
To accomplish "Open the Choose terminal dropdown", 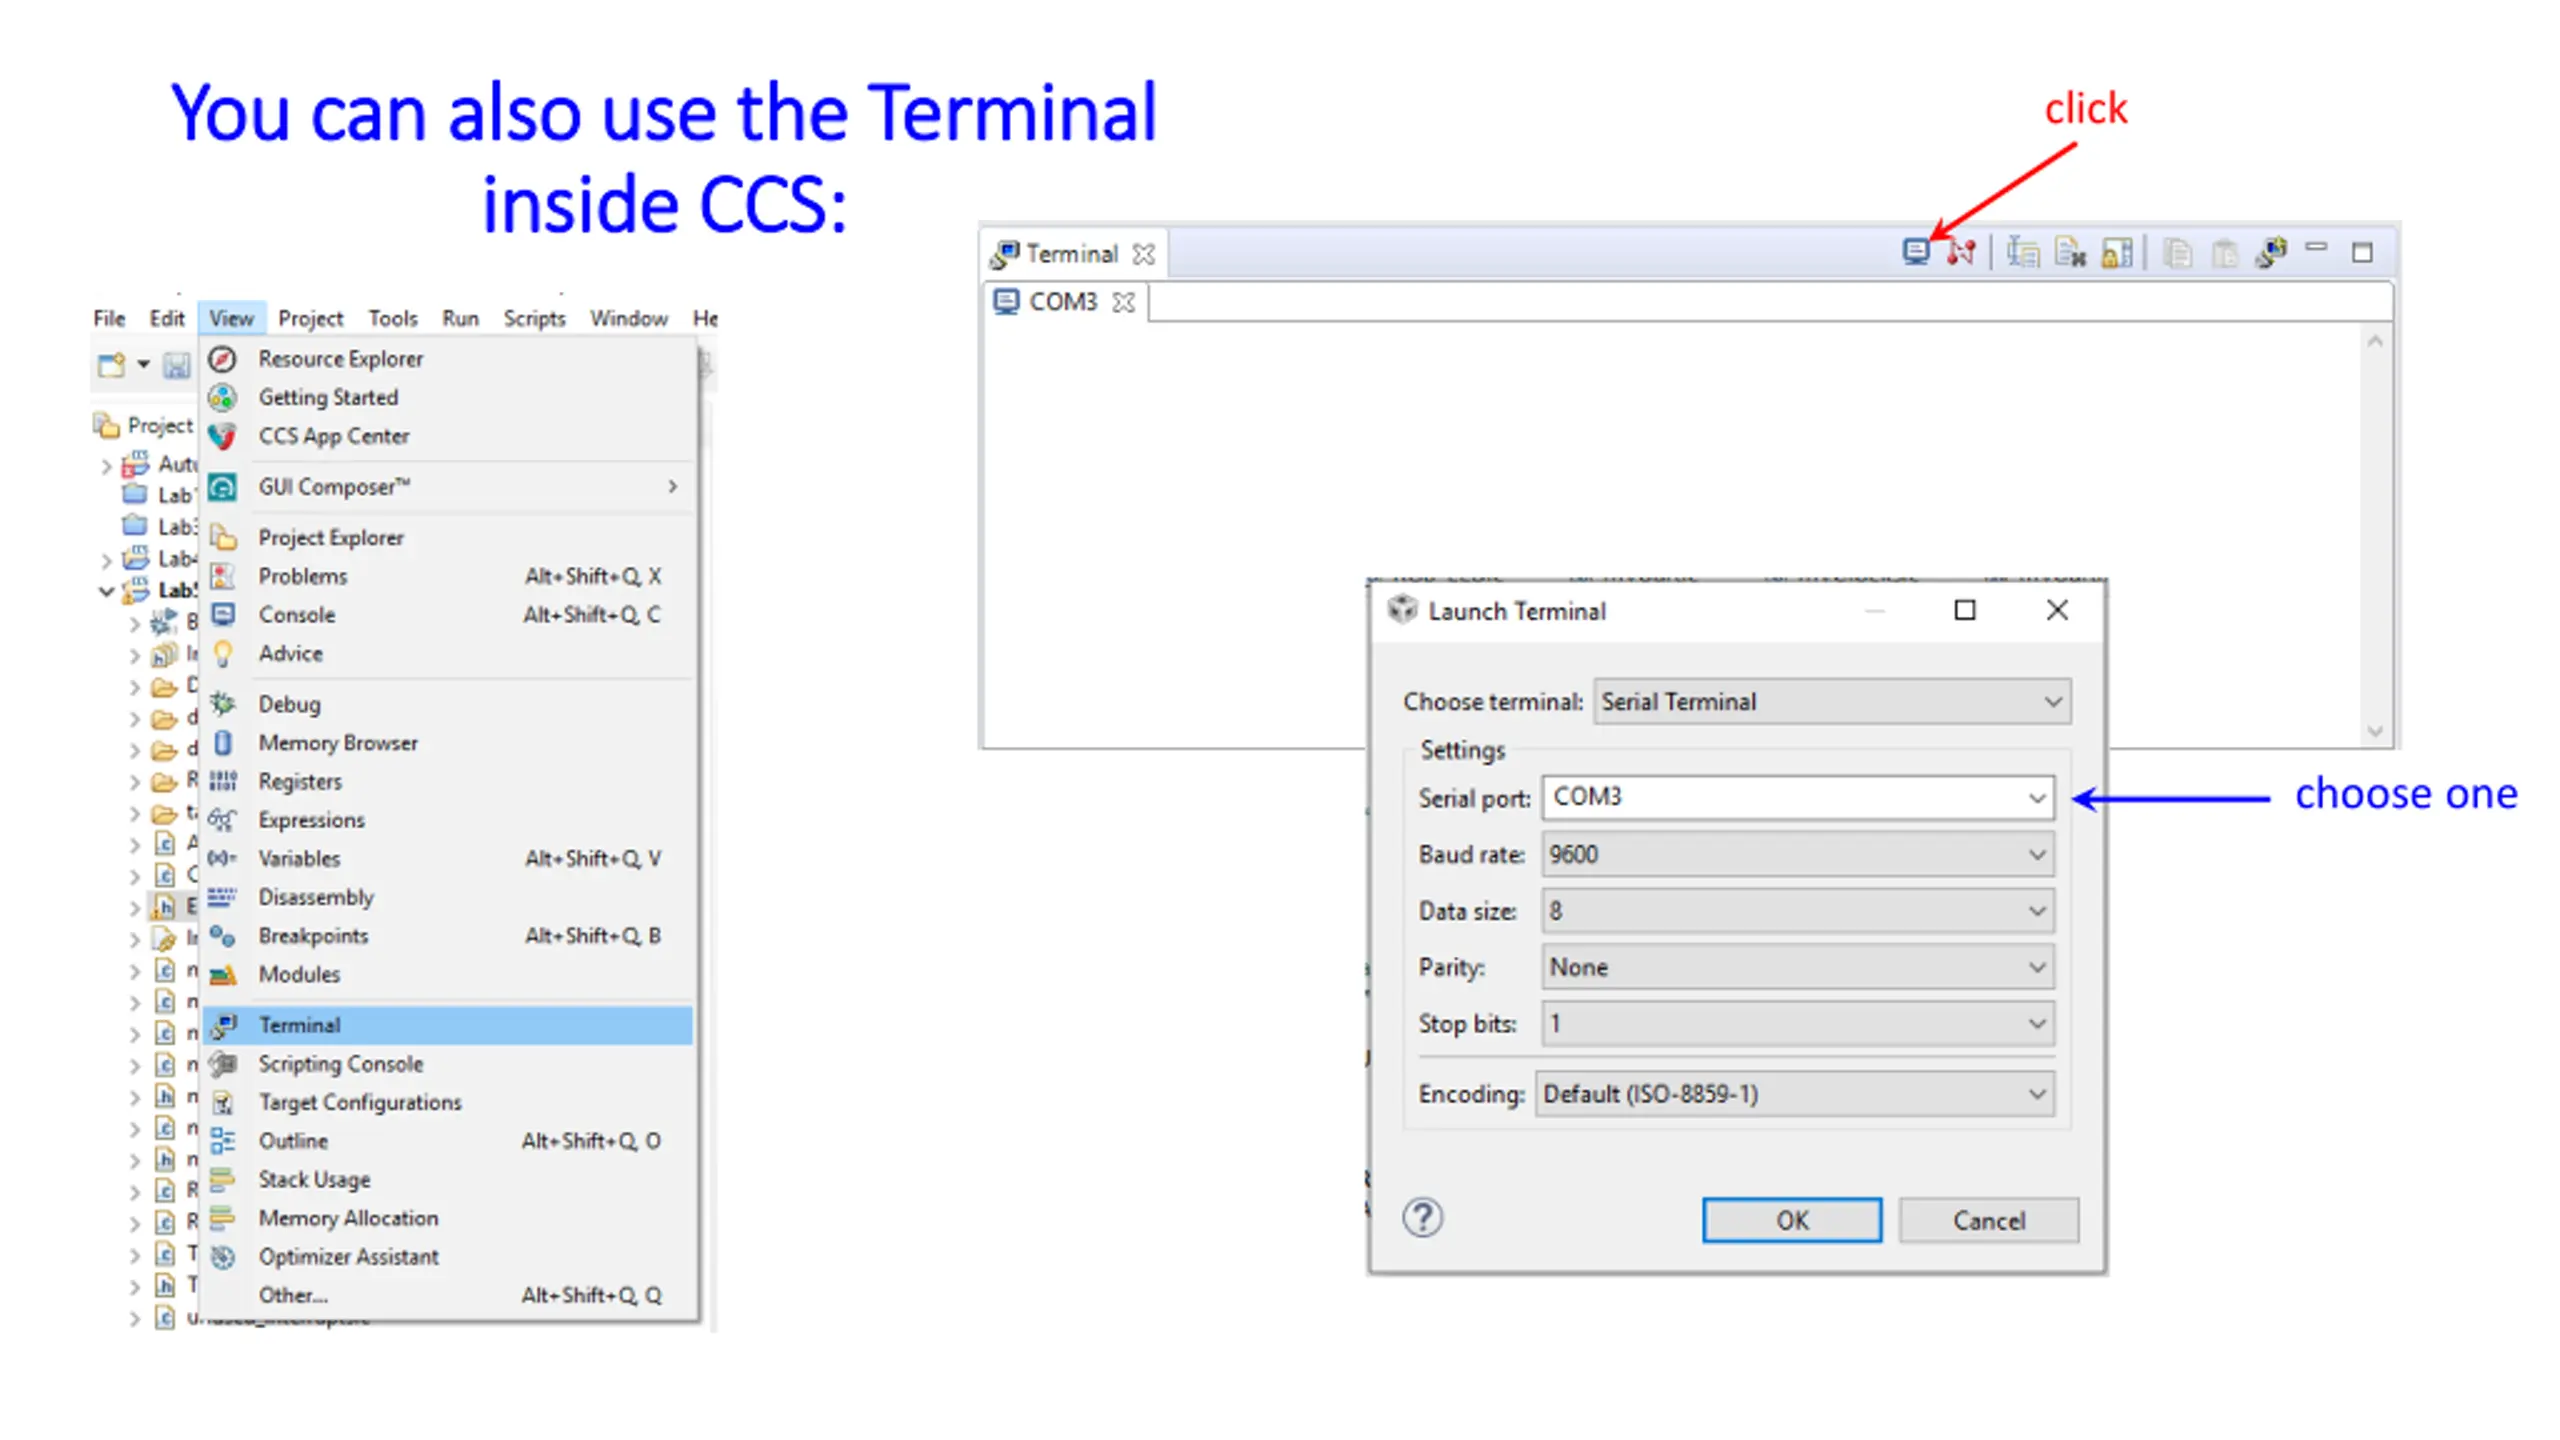I will [1832, 702].
